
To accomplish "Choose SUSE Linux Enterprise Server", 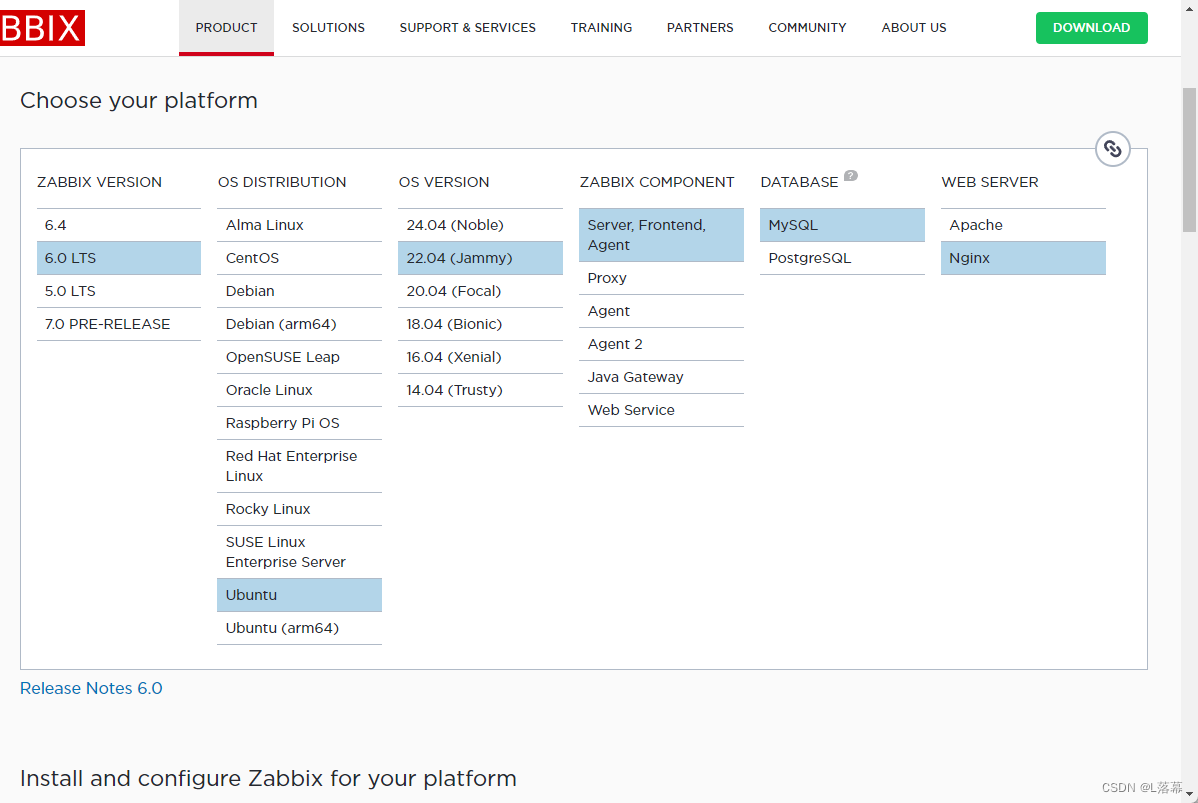I will pos(300,552).
